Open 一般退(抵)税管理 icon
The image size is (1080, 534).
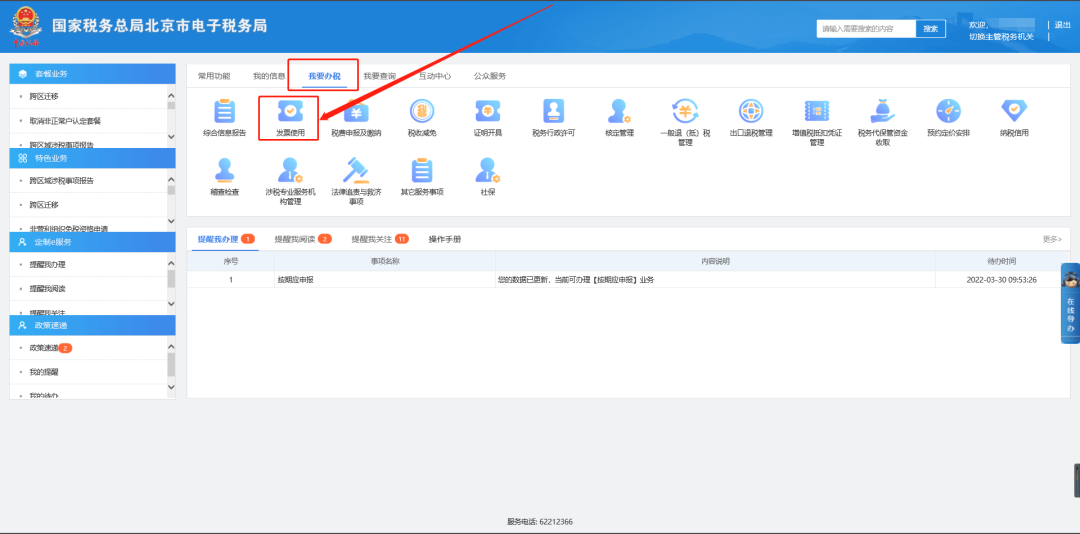(685, 111)
